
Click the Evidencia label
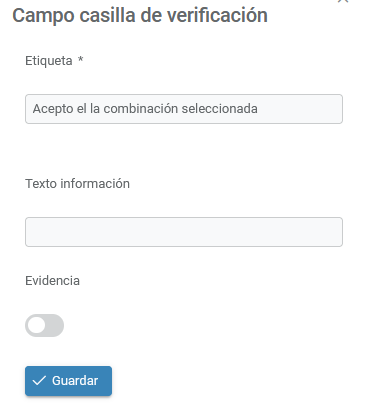tap(52, 281)
